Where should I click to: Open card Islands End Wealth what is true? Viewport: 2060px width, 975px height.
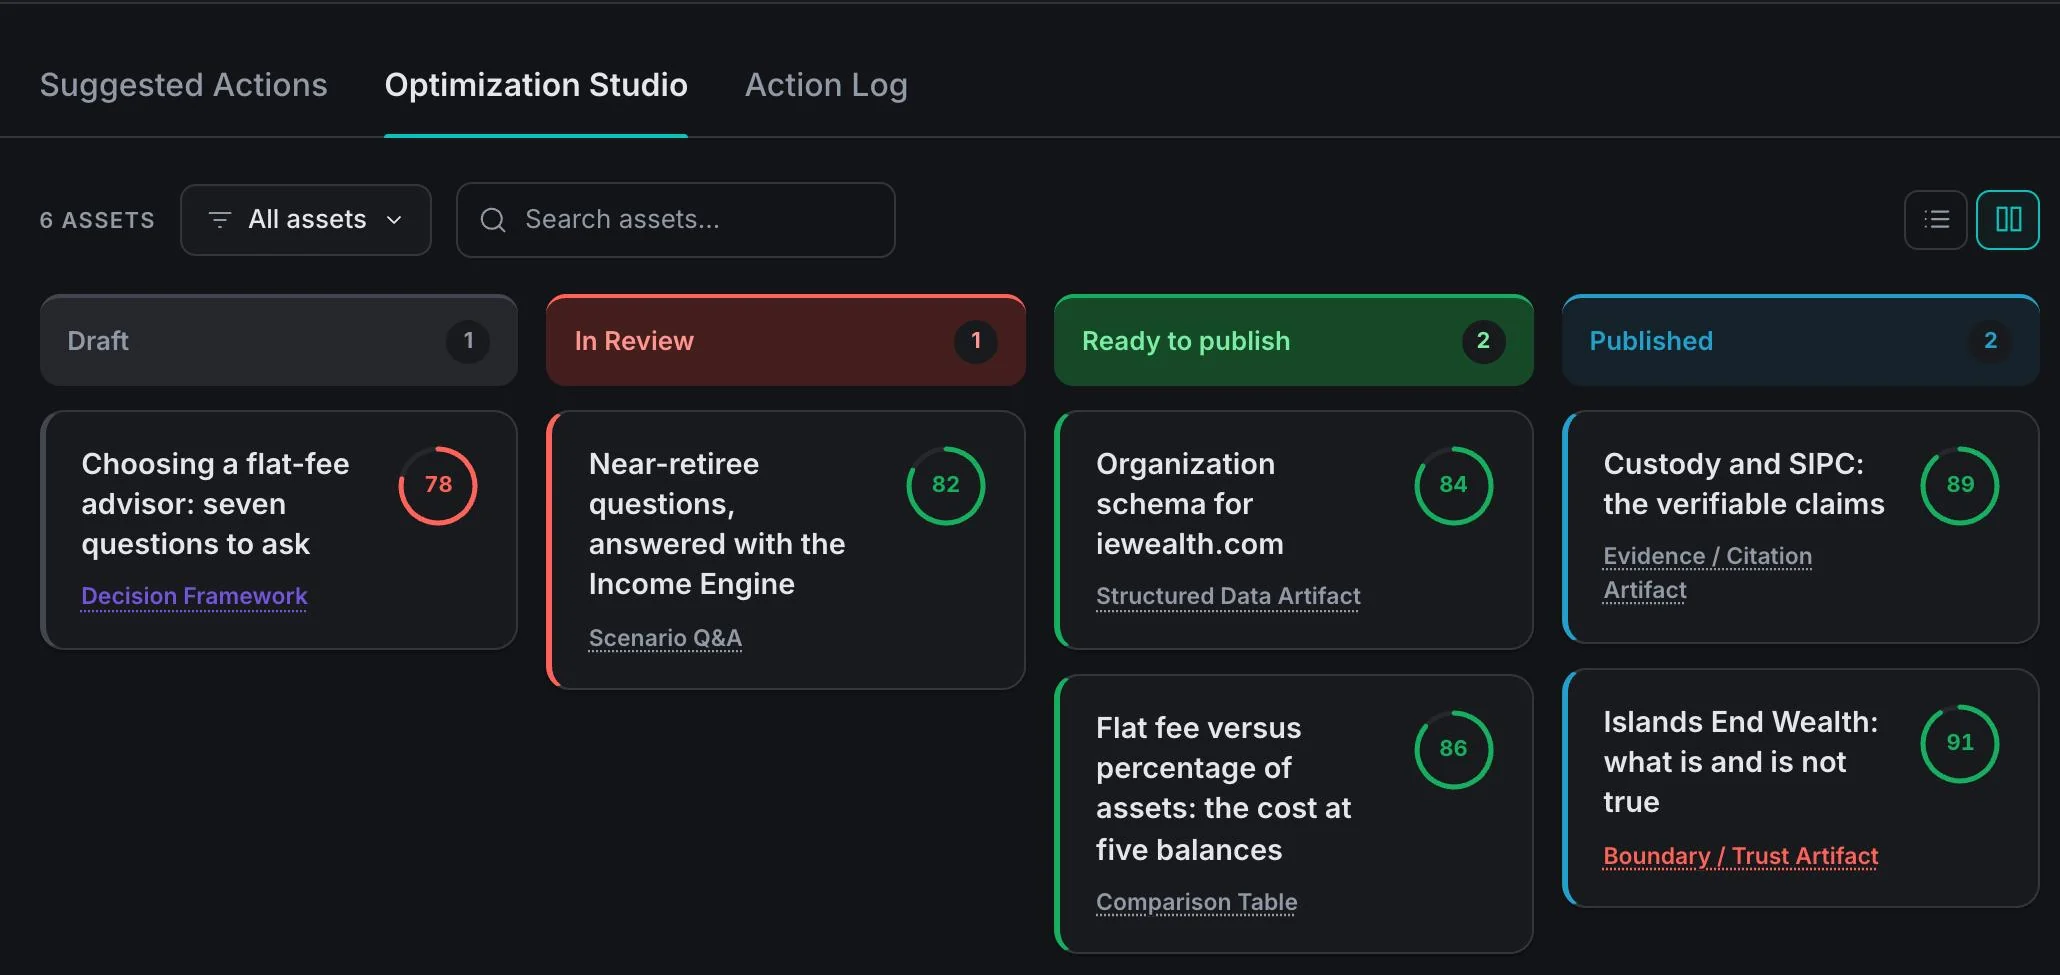pyautogui.click(x=1801, y=788)
